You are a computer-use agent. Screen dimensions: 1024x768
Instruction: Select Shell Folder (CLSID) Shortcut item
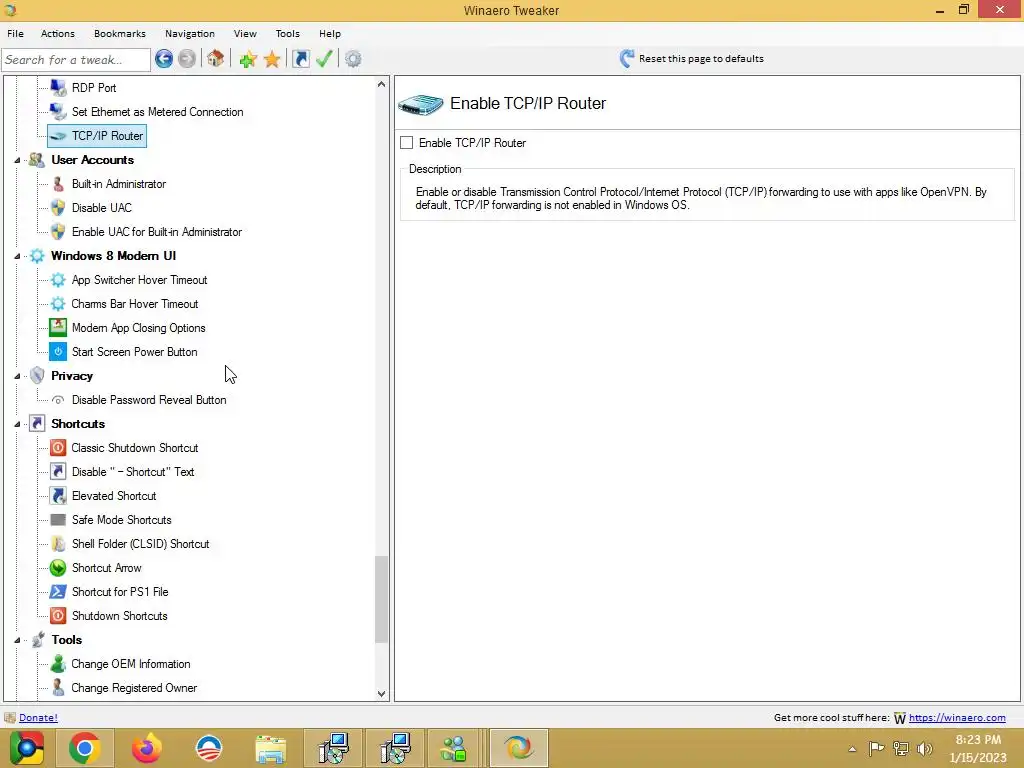click(x=140, y=543)
